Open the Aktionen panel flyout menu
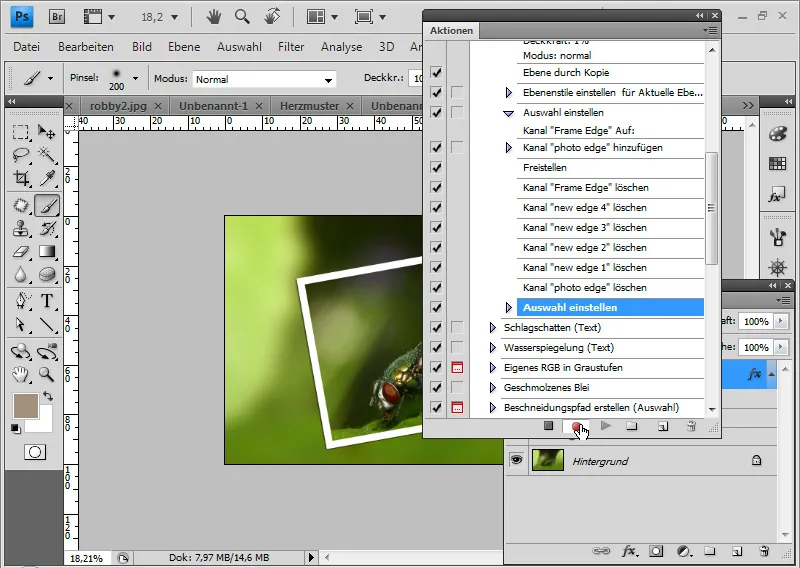800x568 pixels. click(710, 31)
